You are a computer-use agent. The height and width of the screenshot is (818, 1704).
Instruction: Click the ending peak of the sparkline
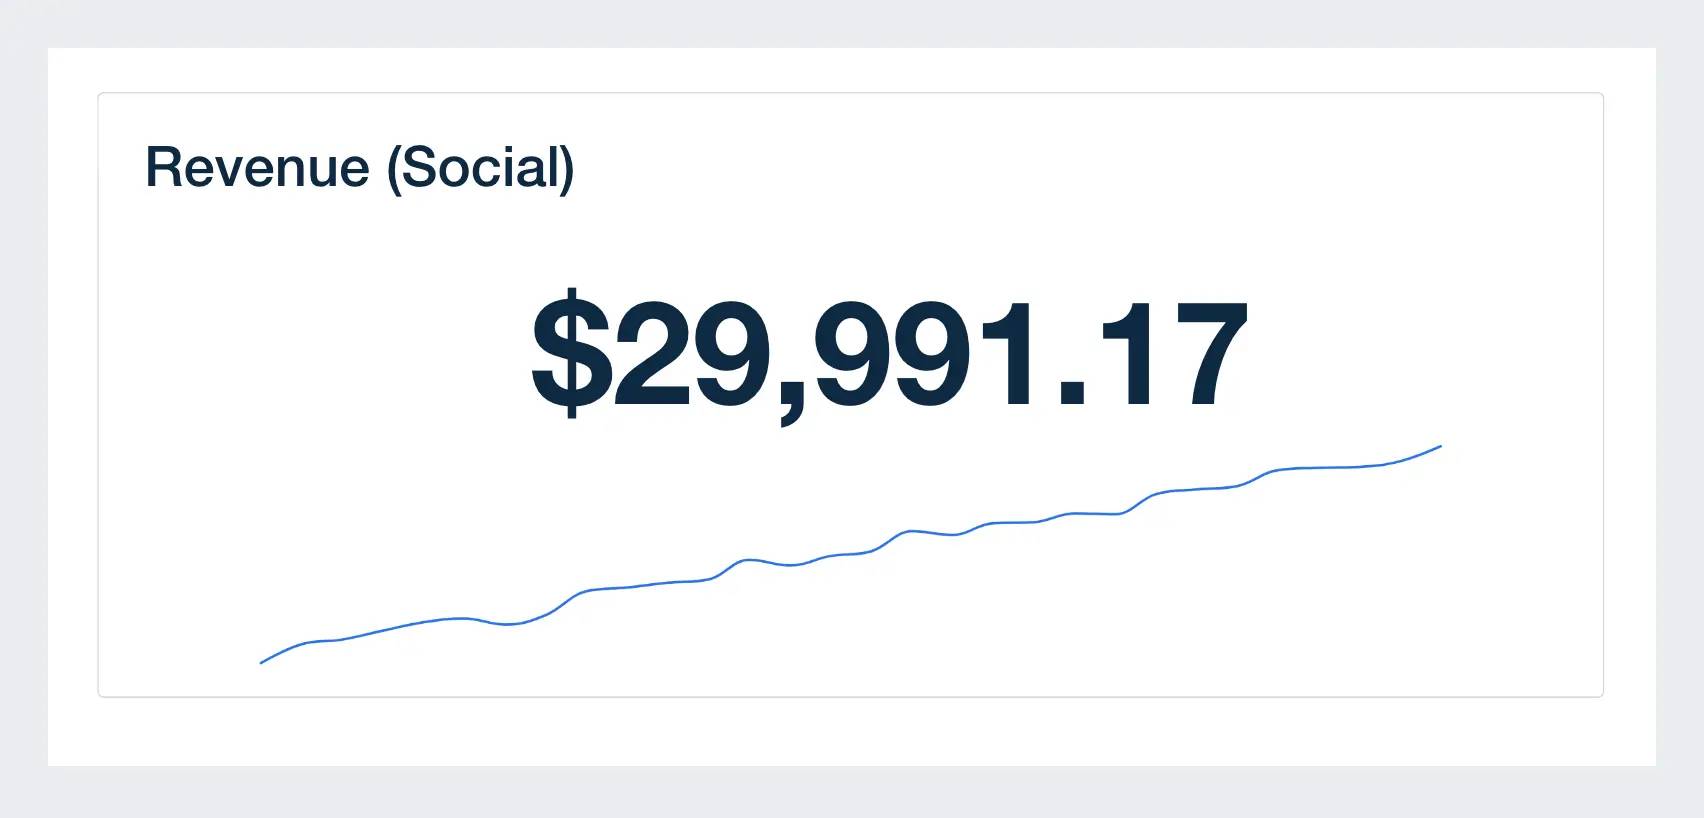pyautogui.click(x=1440, y=446)
